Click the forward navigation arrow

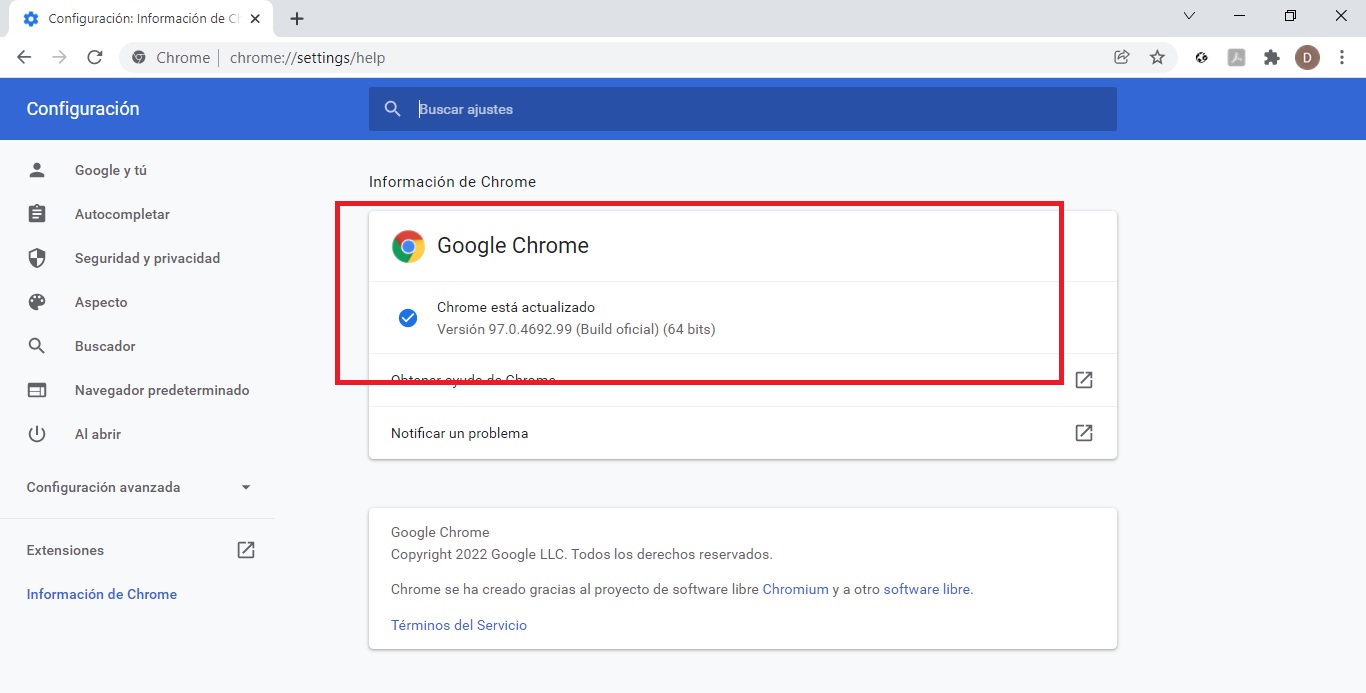[59, 57]
